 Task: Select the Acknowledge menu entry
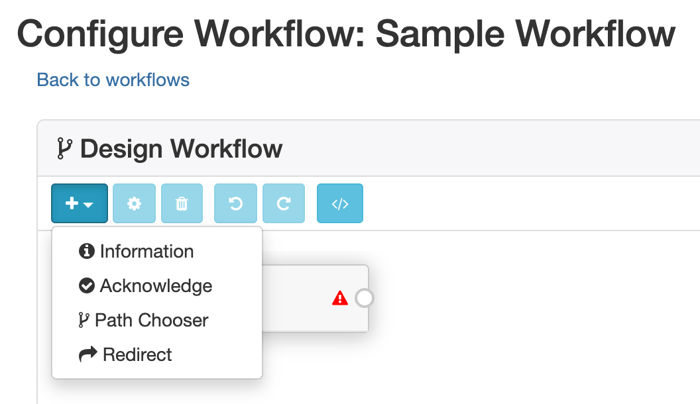pos(155,286)
